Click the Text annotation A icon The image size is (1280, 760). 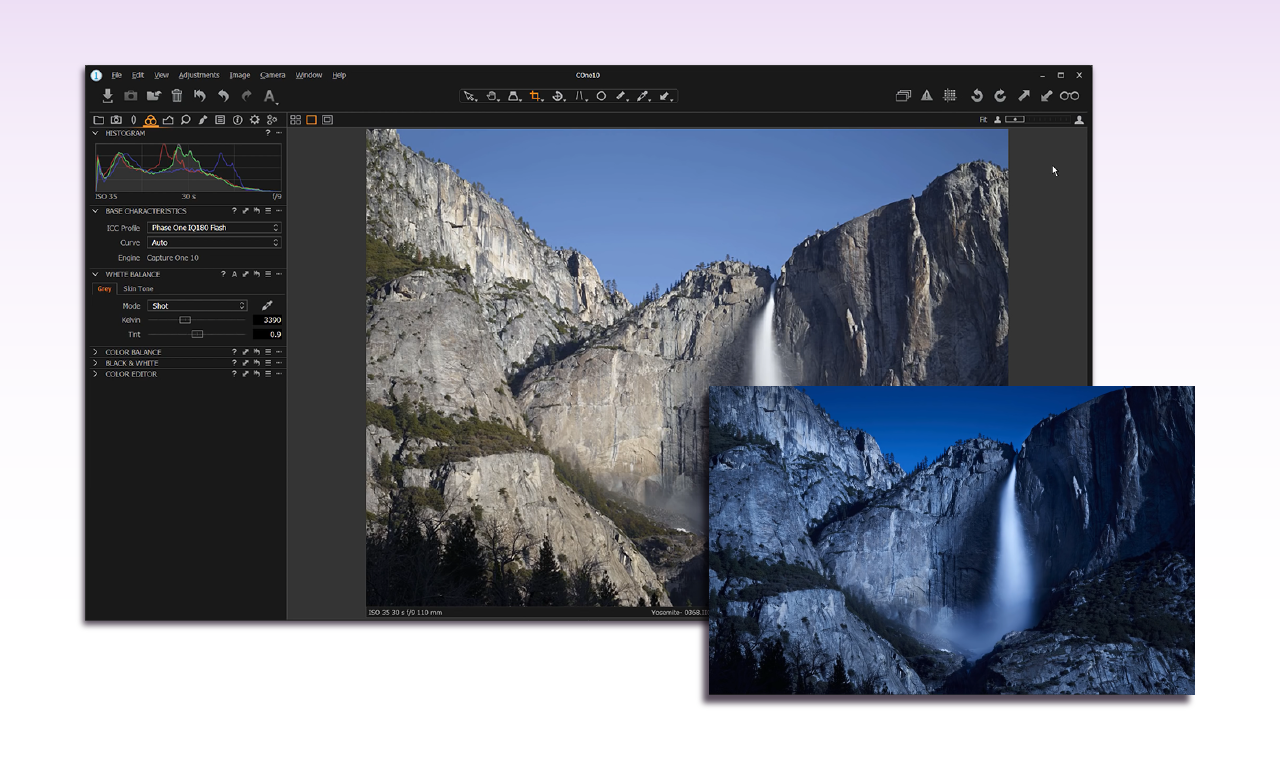tap(270, 96)
